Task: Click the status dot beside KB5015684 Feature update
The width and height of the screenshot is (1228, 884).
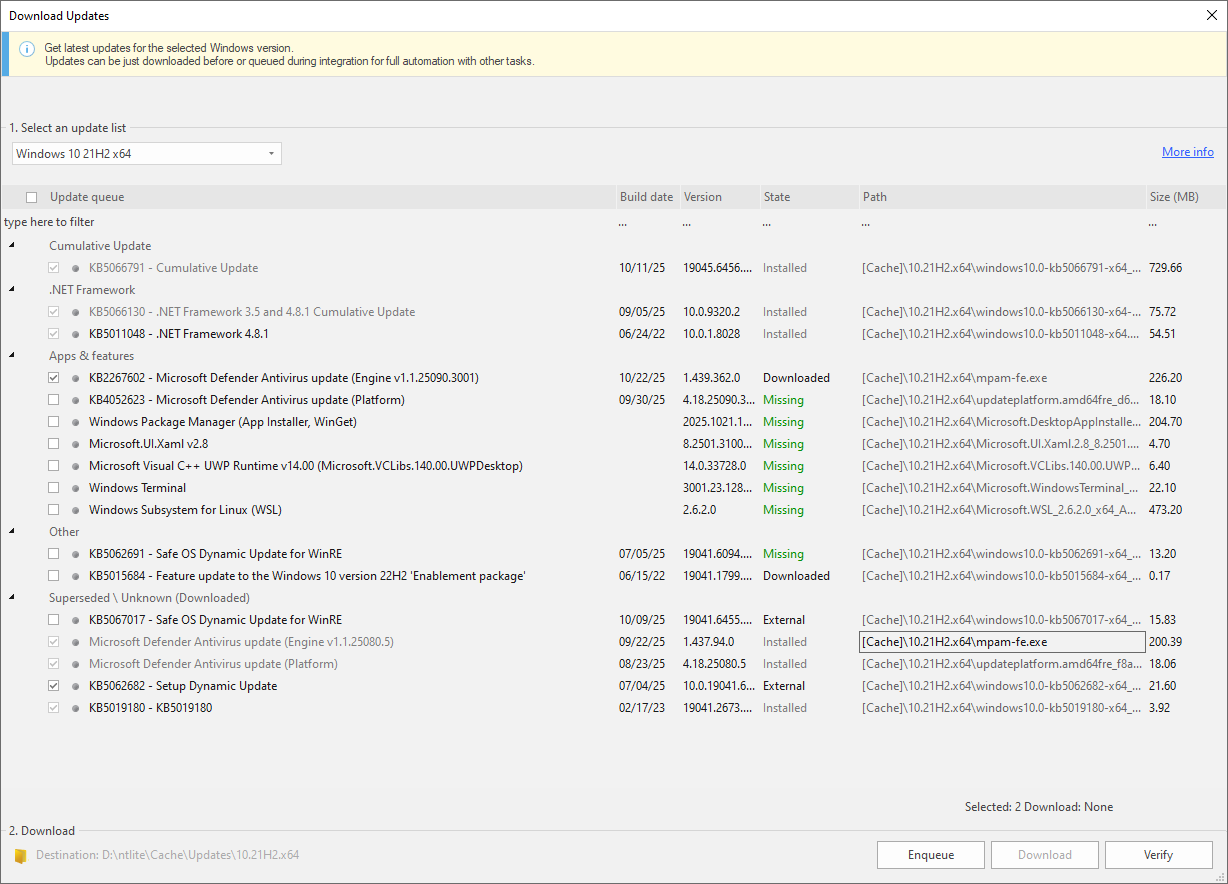Action: click(x=75, y=576)
